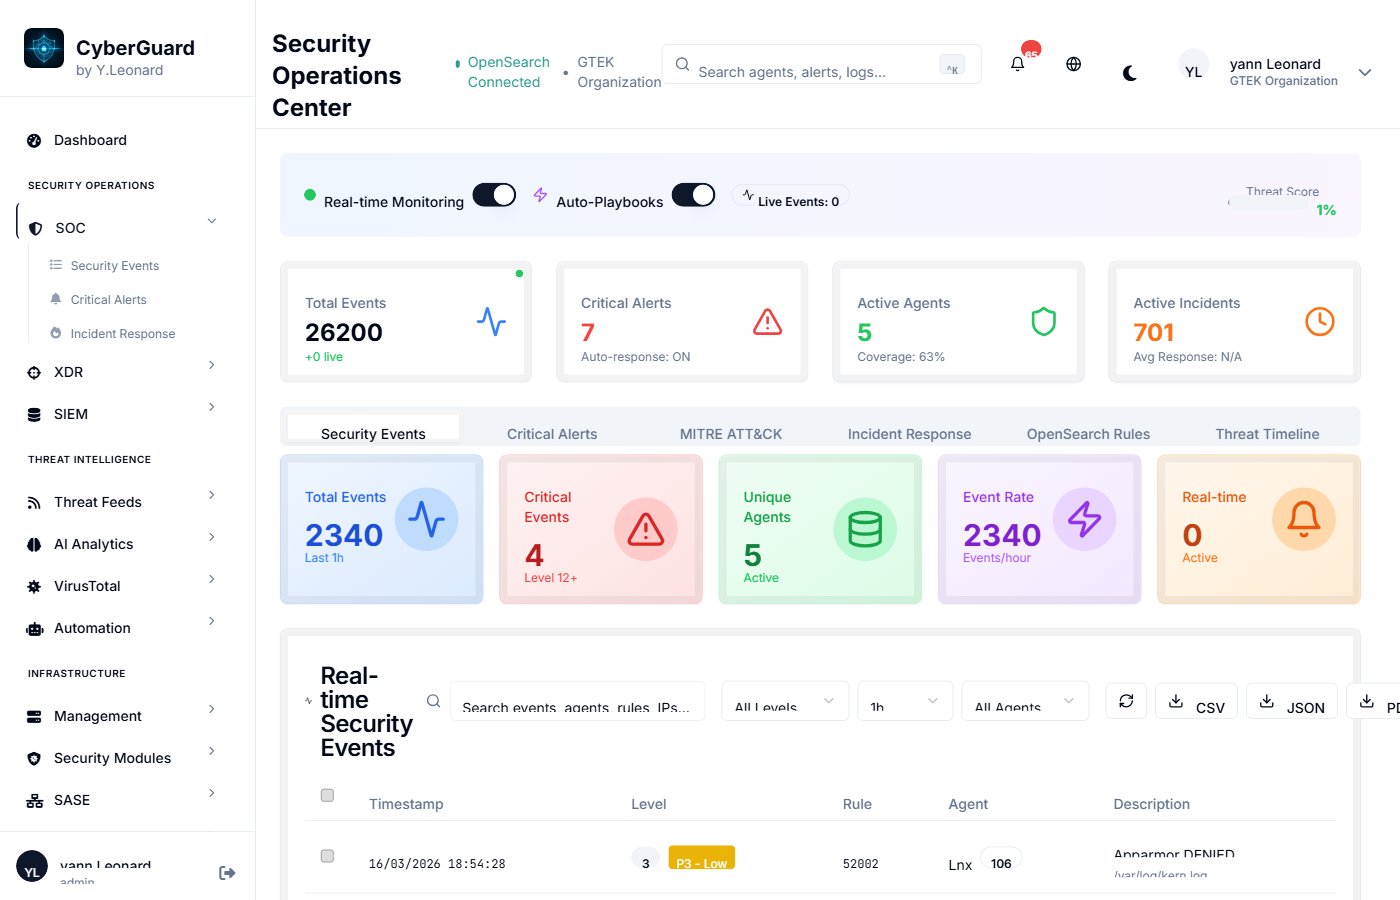Image resolution: width=1400 pixels, height=900 pixels.
Task: Click the globe language icon
Action: (1073, 64)
